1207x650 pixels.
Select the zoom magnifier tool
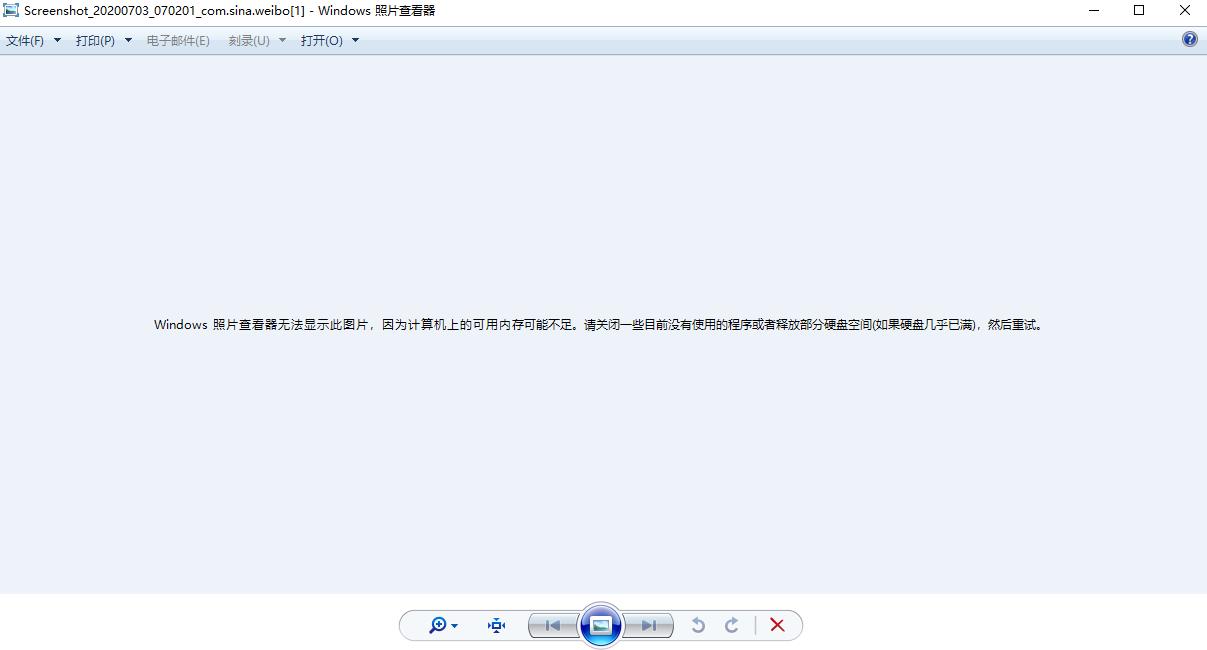pyautogui.click(x=436, y=624)
